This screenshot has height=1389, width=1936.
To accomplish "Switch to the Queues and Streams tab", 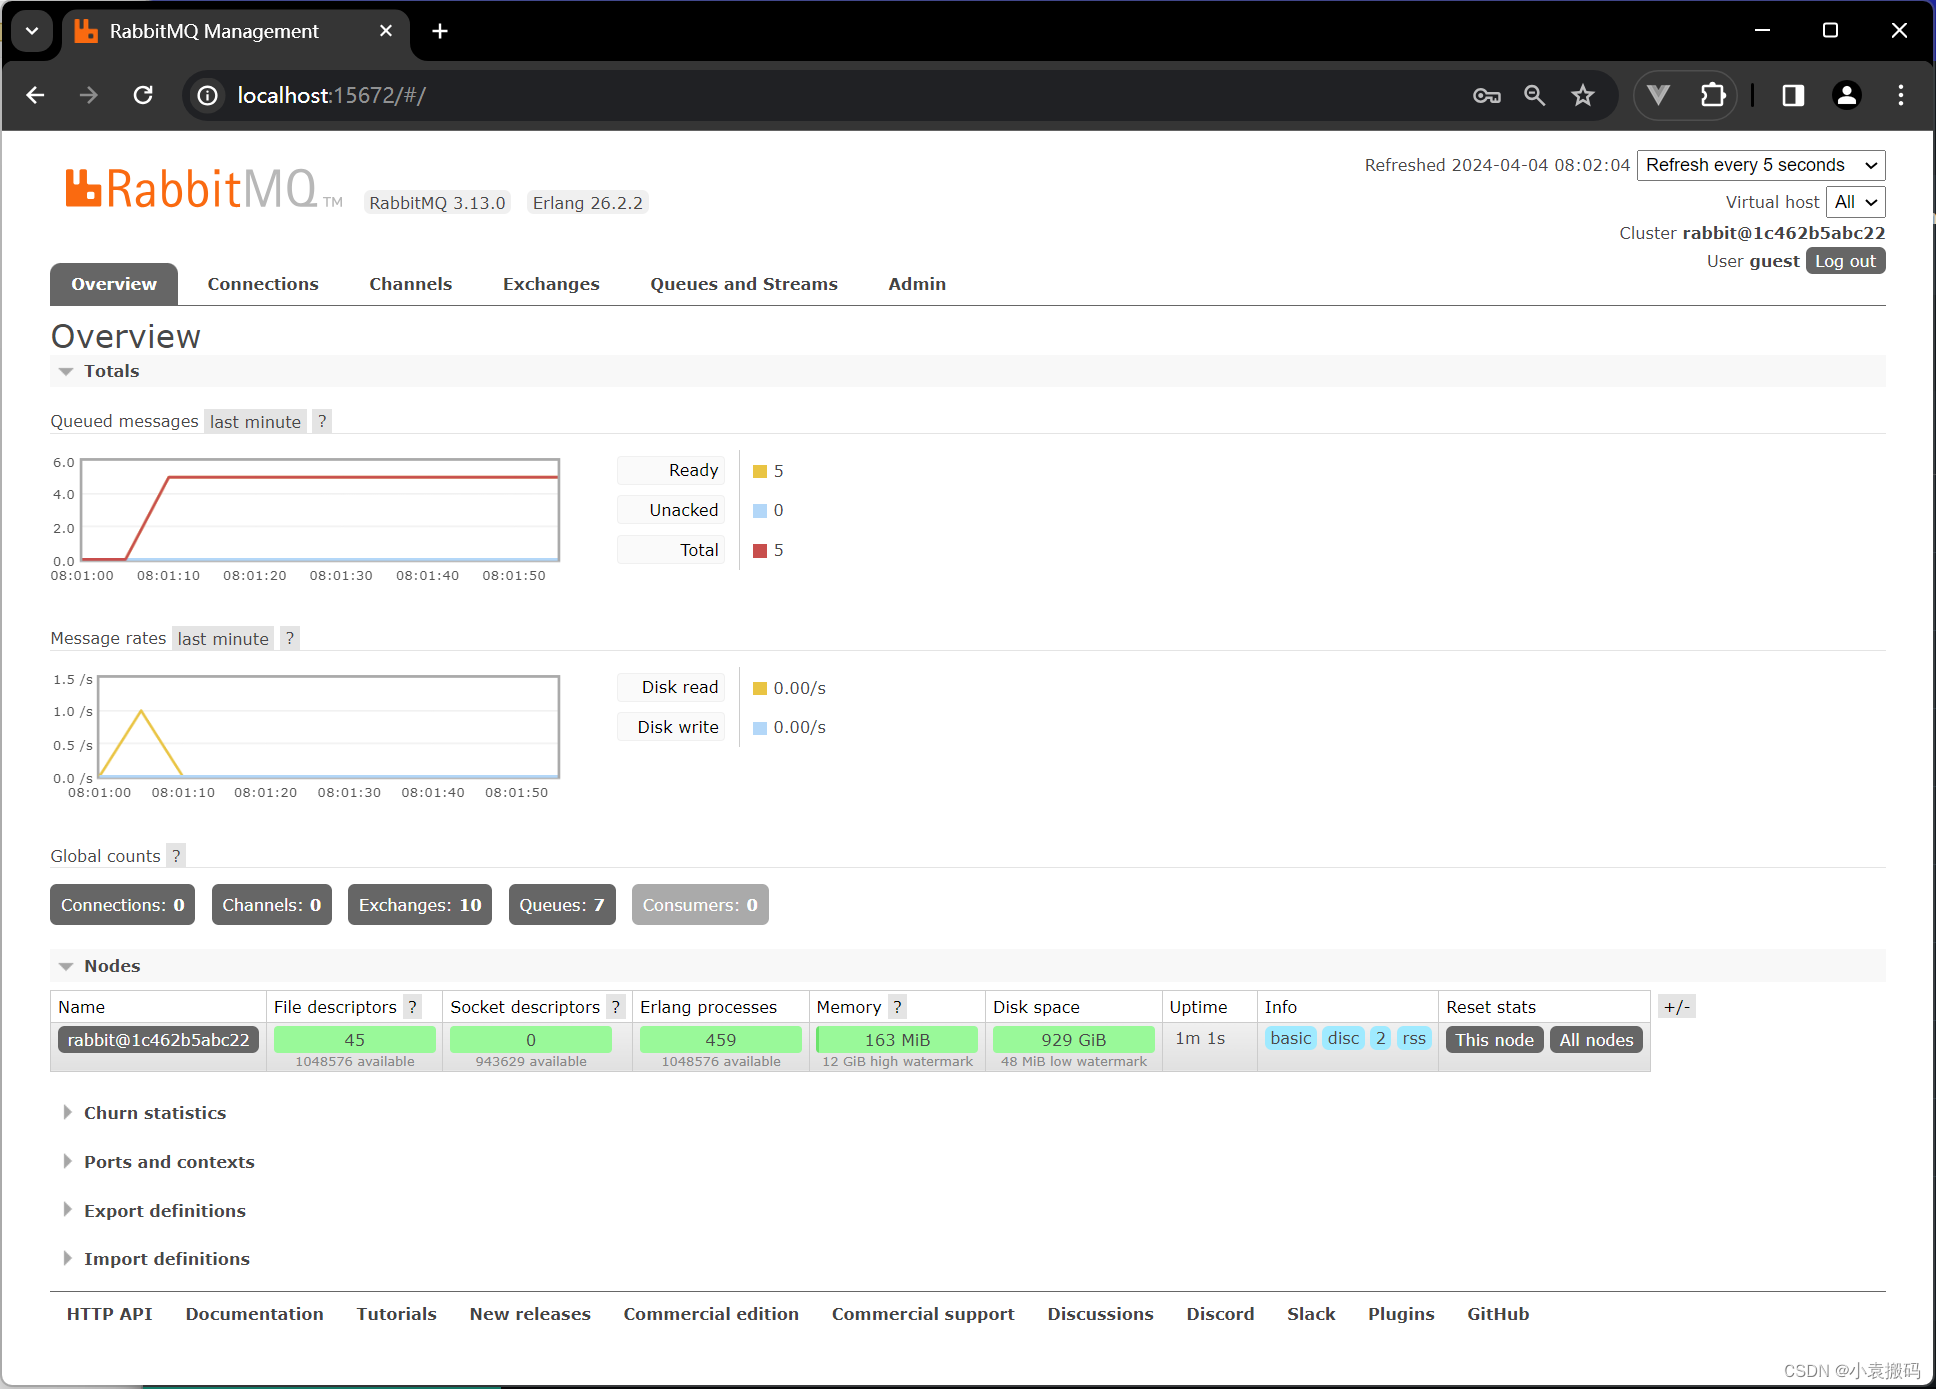I will point(741,283).
